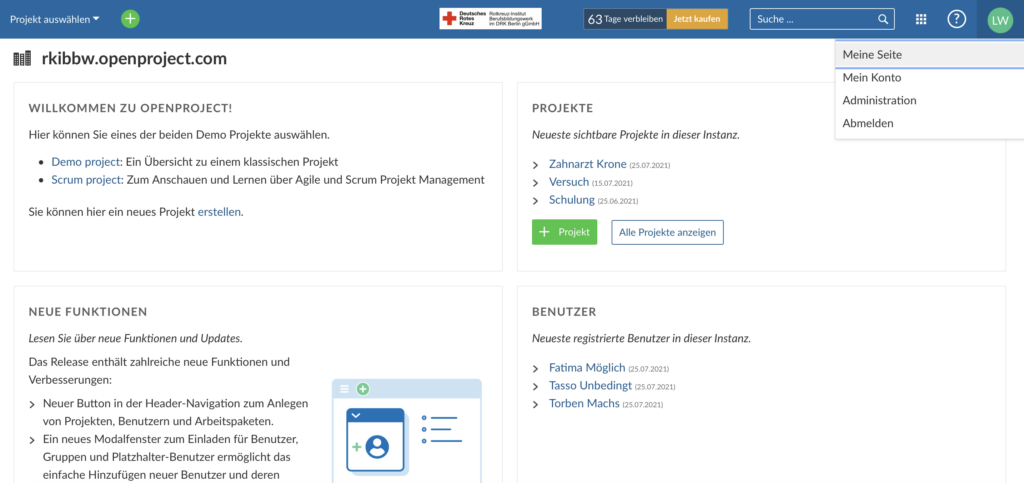
Task: Click the NEUE FUNKTIONEN heading
Action: 88,311
